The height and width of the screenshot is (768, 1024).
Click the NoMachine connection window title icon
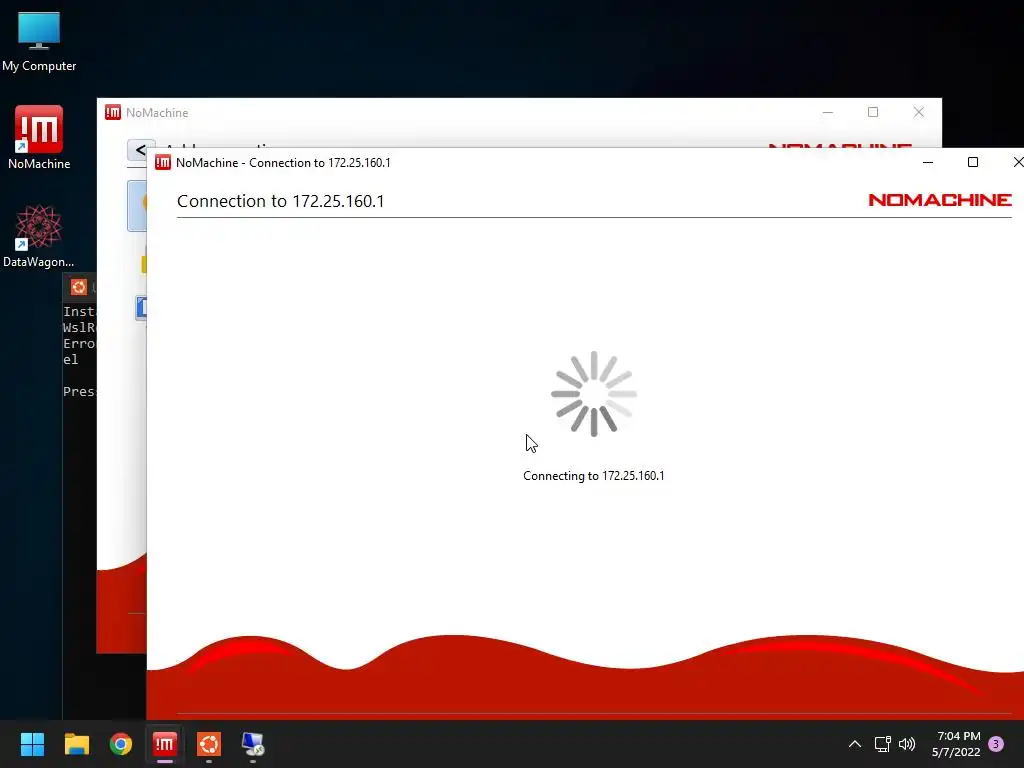pos(163,163)
